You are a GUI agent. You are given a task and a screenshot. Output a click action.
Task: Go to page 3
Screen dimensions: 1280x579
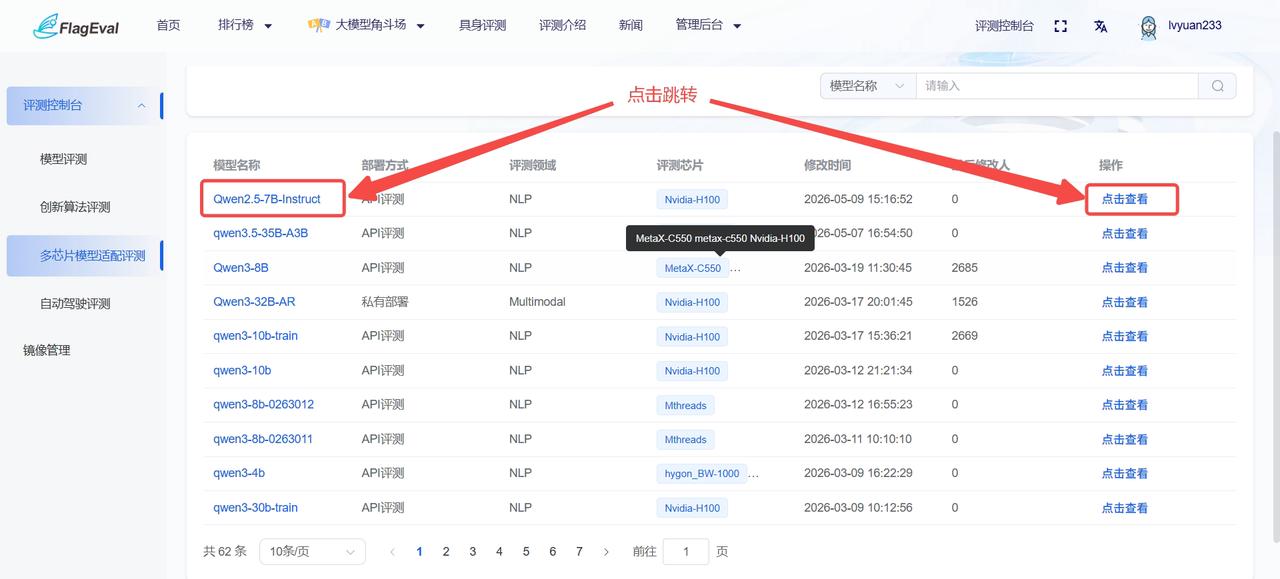coord(473,551)
